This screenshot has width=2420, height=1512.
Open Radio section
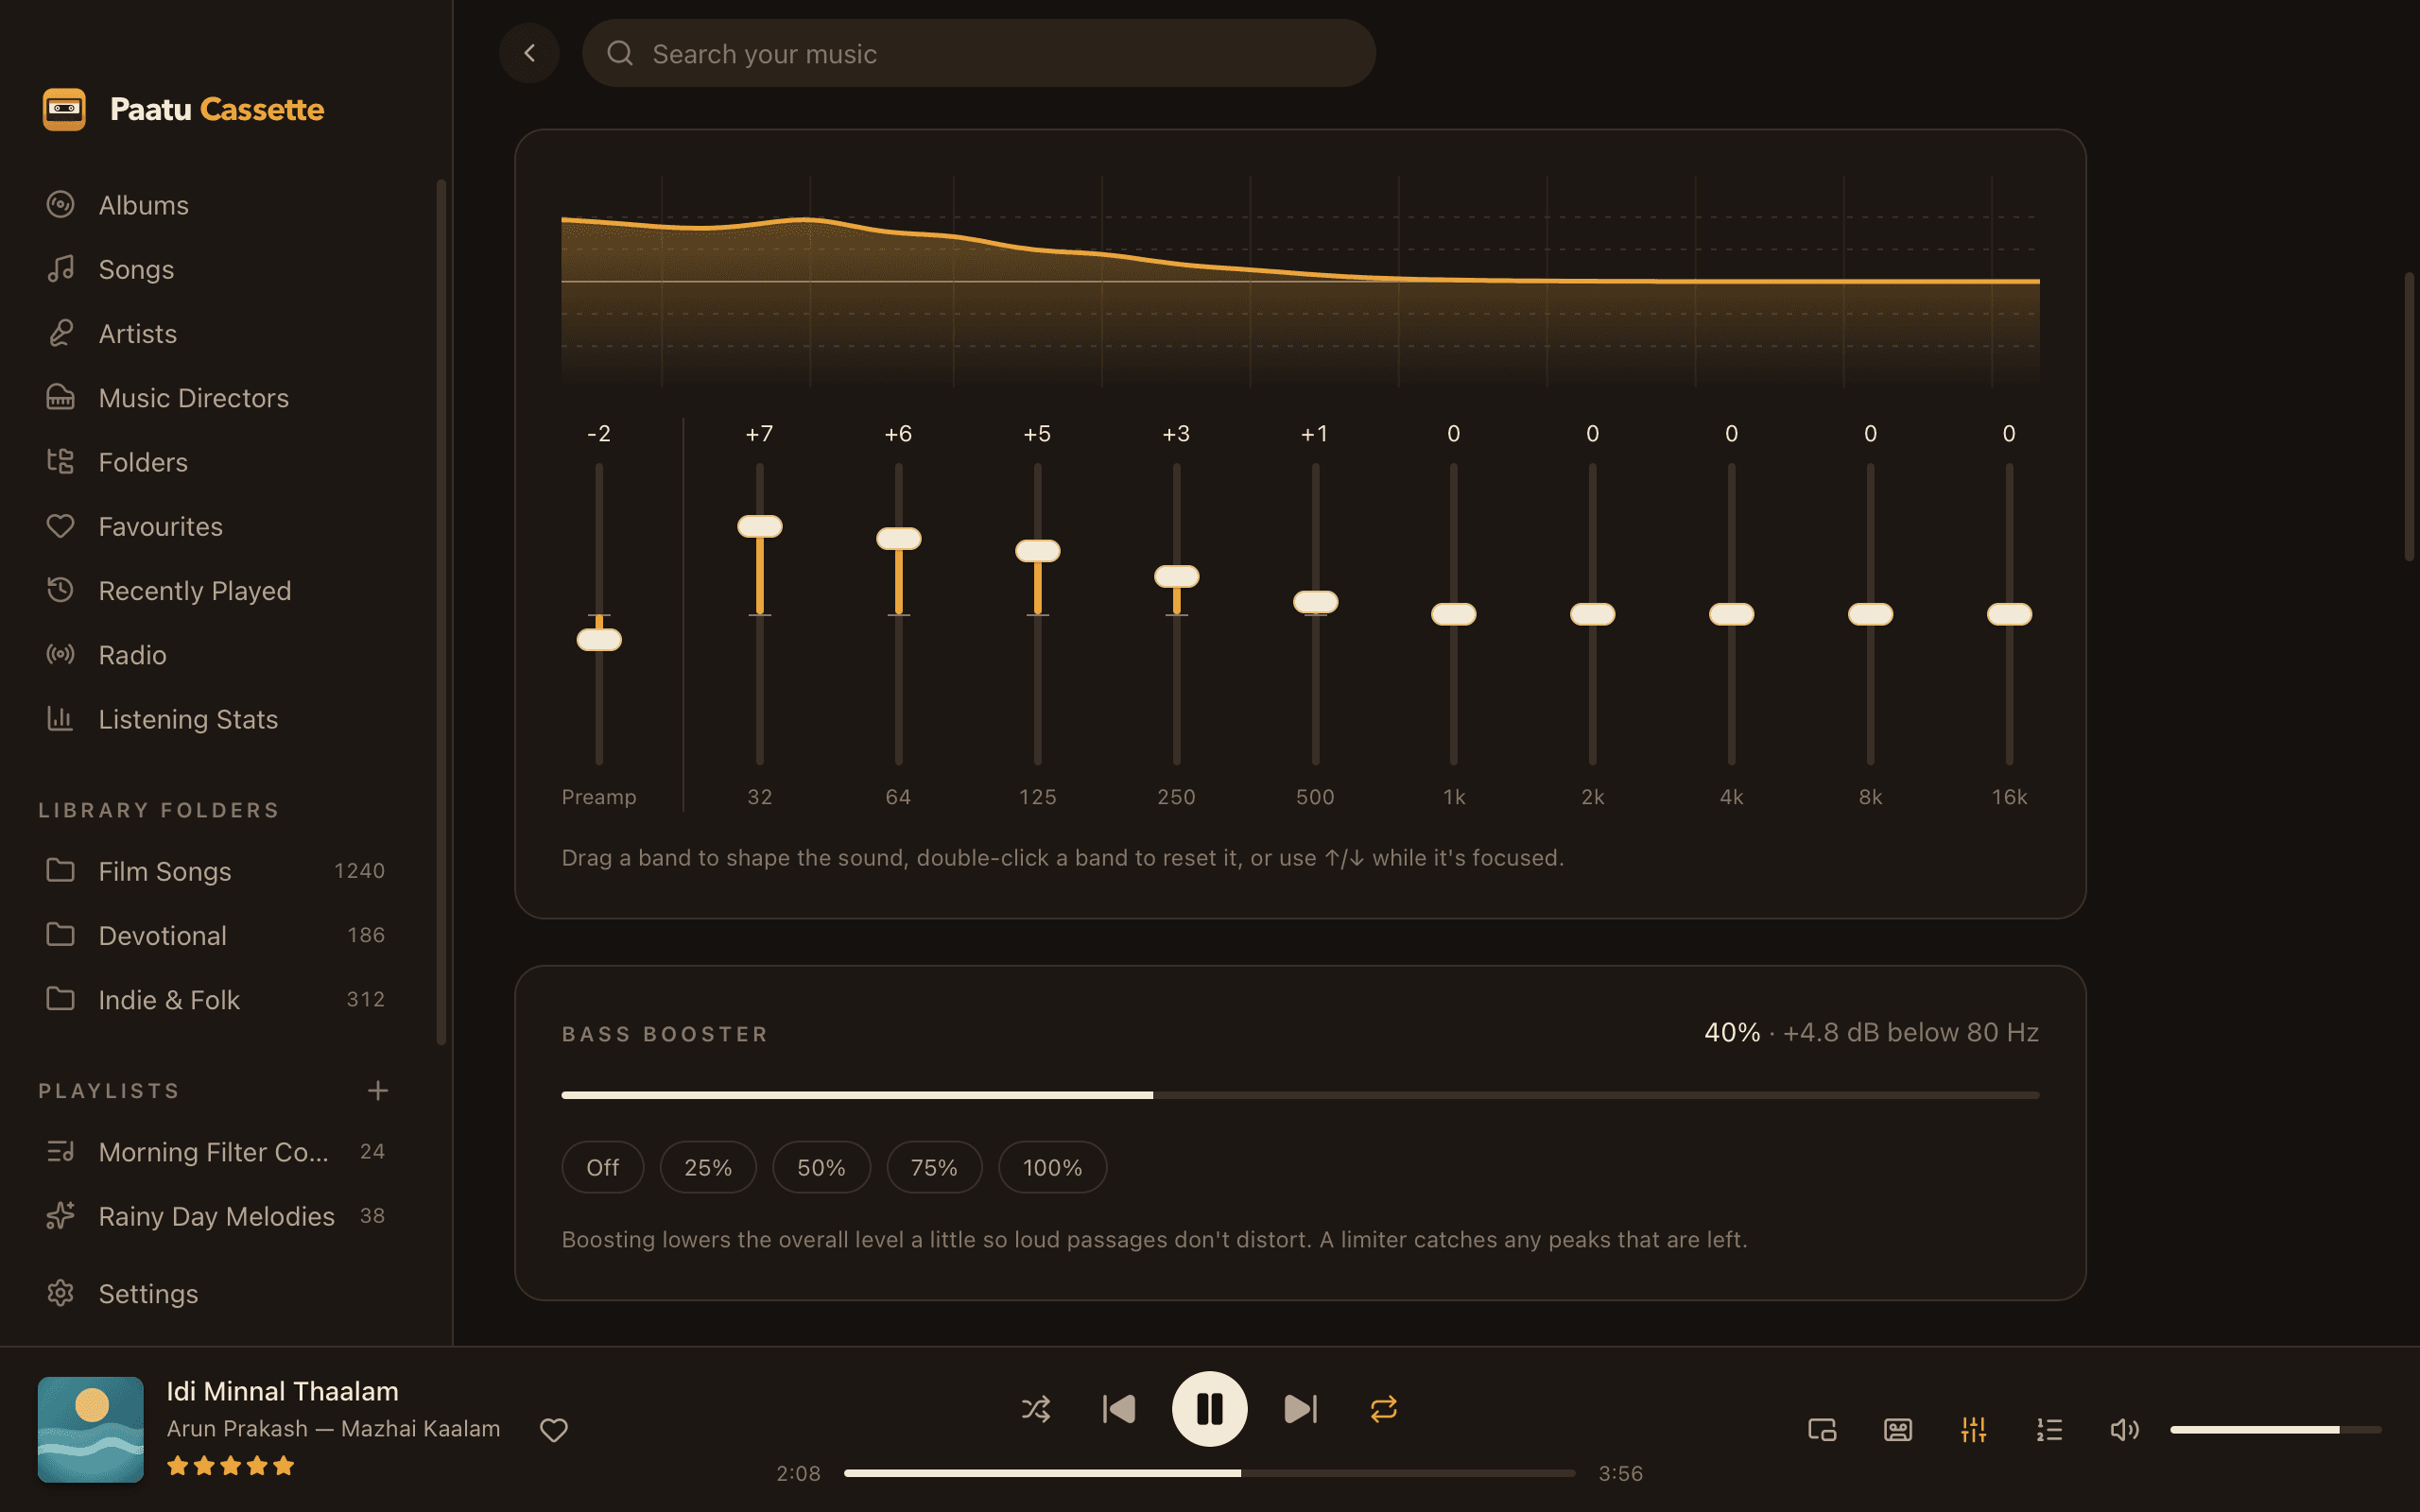tap(216, 655)
